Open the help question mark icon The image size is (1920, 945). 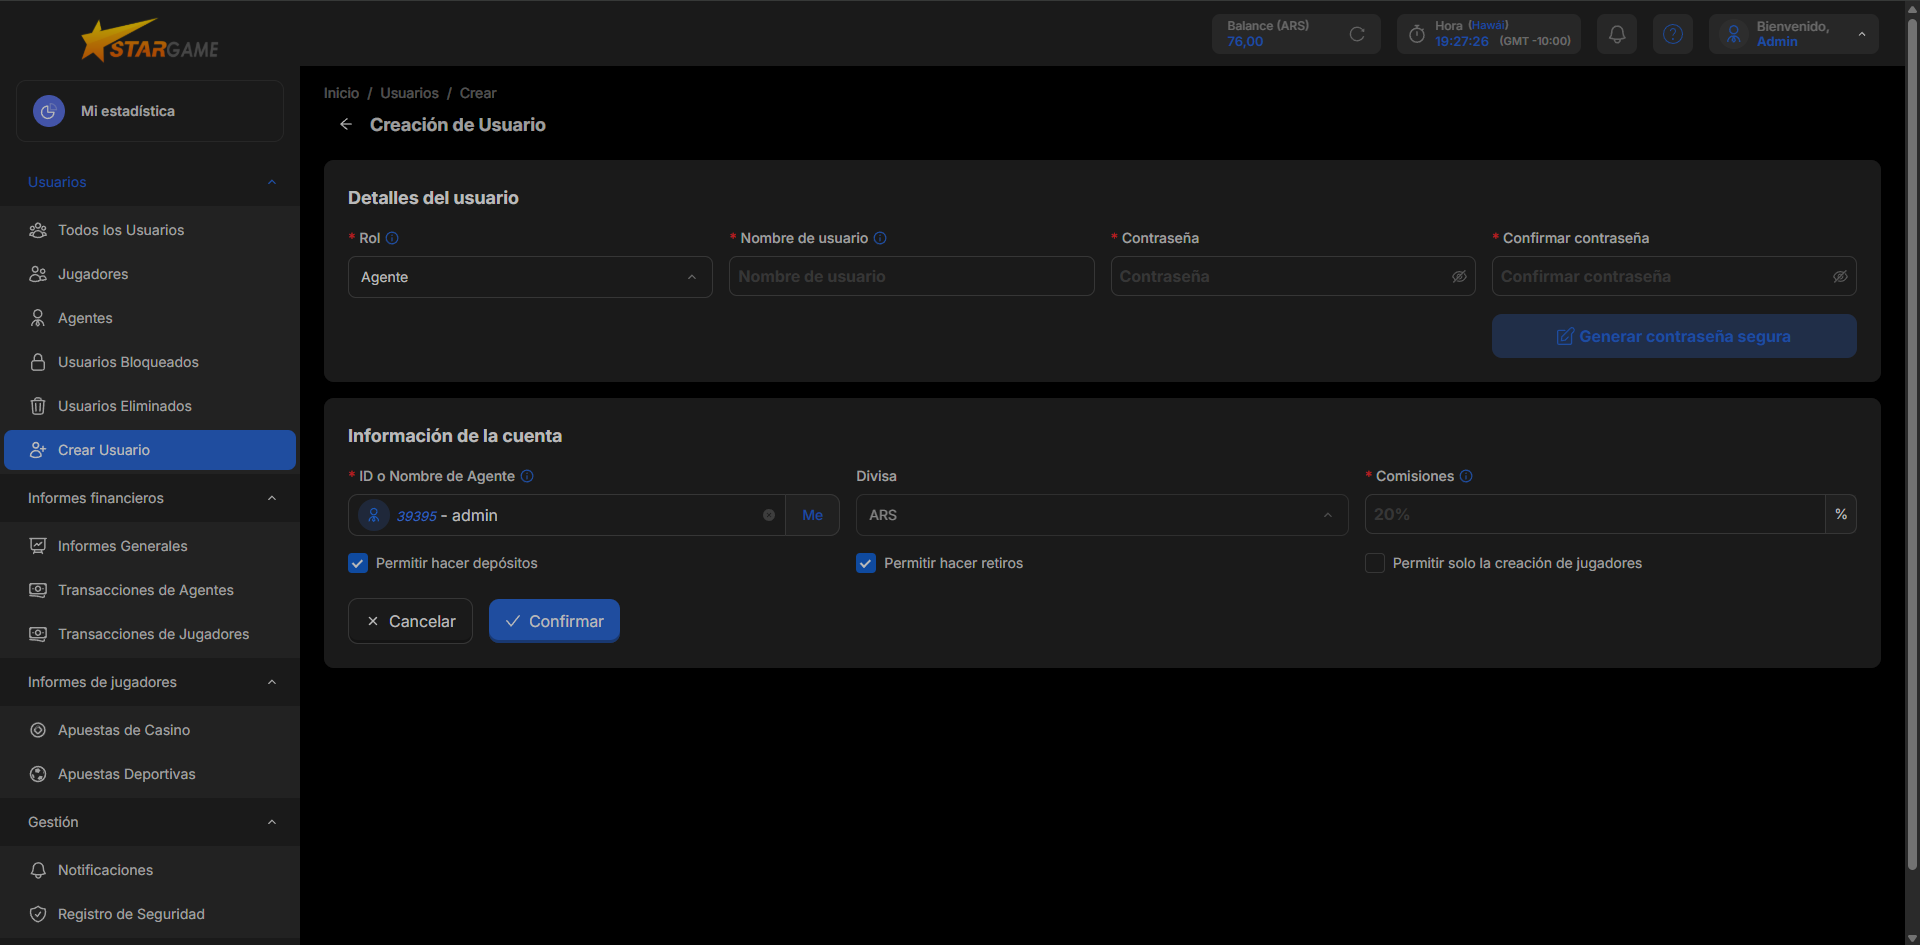point(1672,34)
